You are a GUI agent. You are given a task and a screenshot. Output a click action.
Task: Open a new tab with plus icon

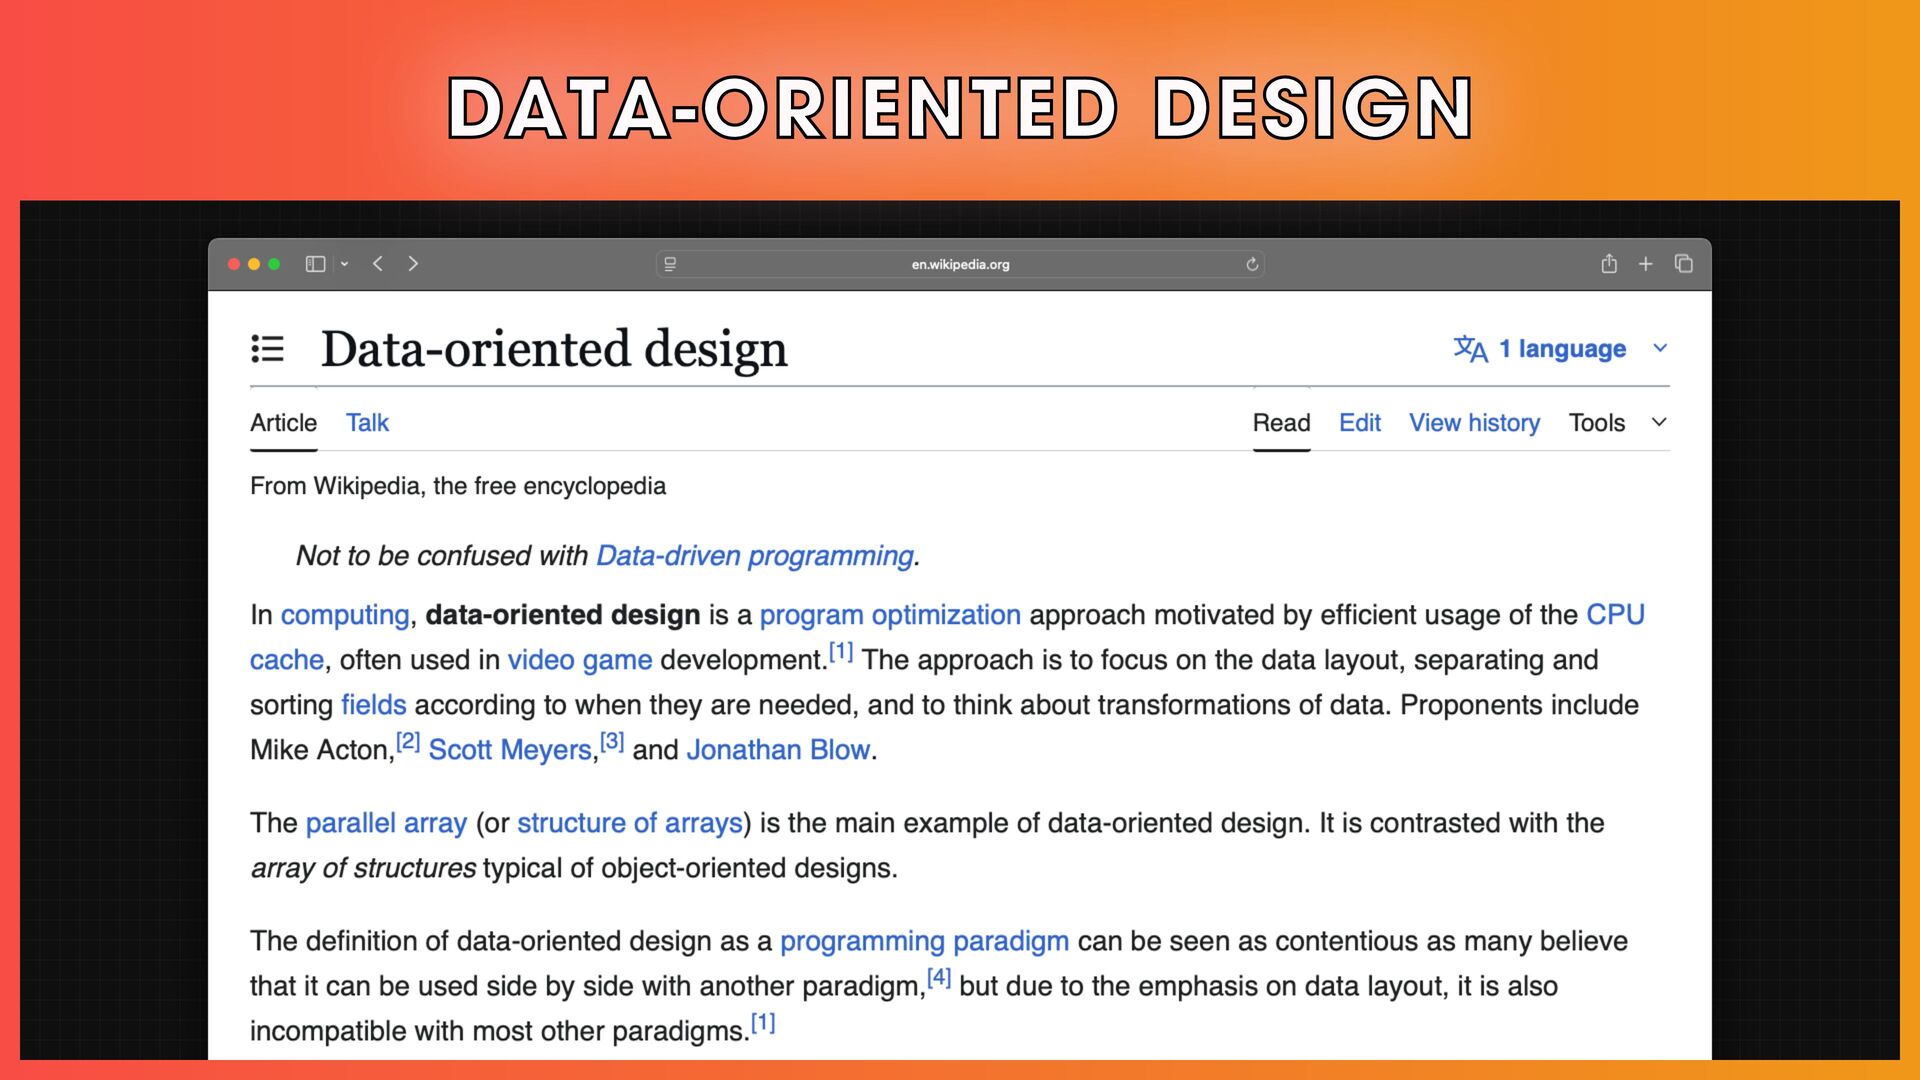point(1645,264)
